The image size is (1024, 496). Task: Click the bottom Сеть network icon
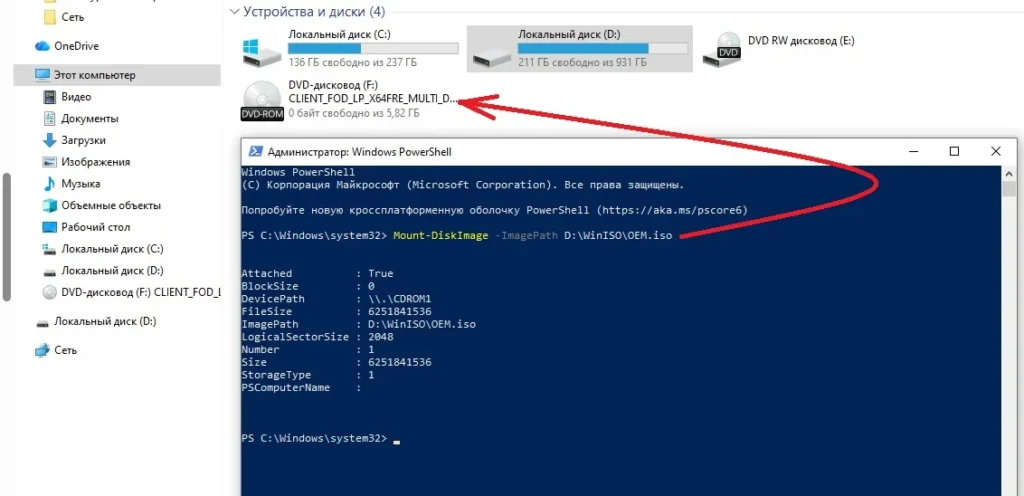pyautogui.click(x=42, y=350)
